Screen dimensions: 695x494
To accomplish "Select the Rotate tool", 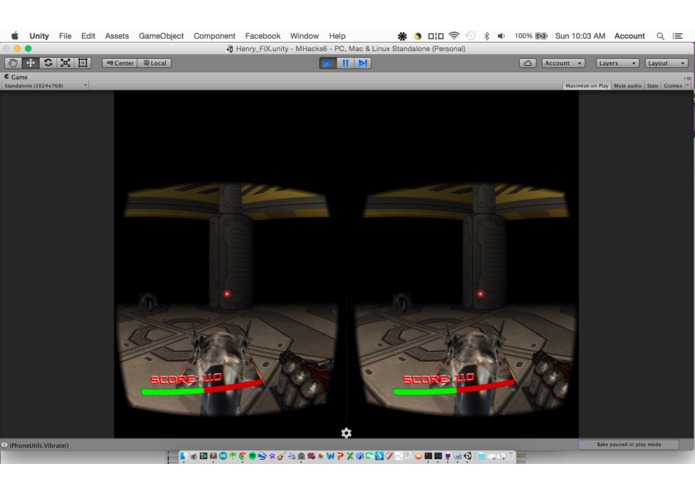I will tap(48, 63).
